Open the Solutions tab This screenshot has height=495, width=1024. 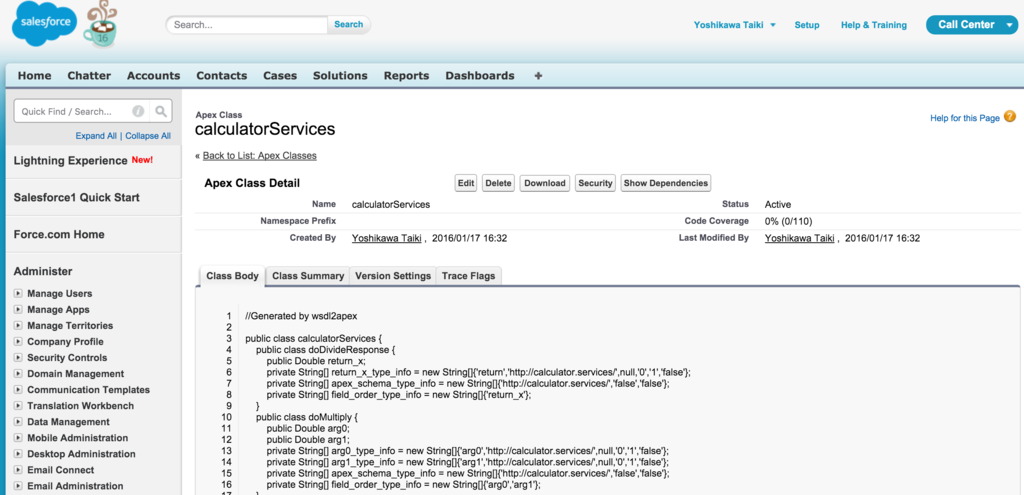click(x=340, y=76)
